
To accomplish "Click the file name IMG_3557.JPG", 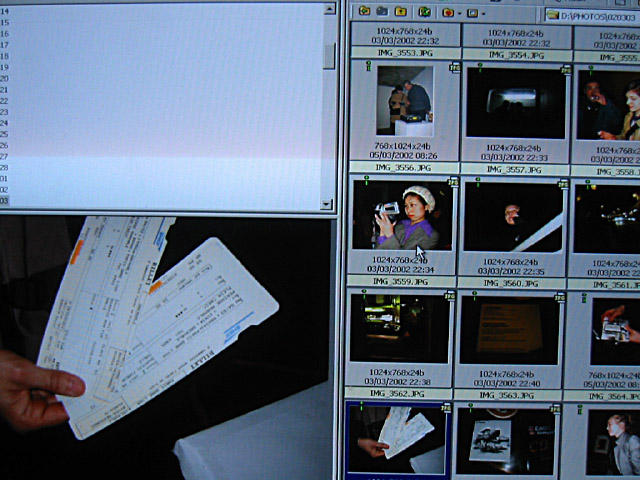I will [514, 169].
